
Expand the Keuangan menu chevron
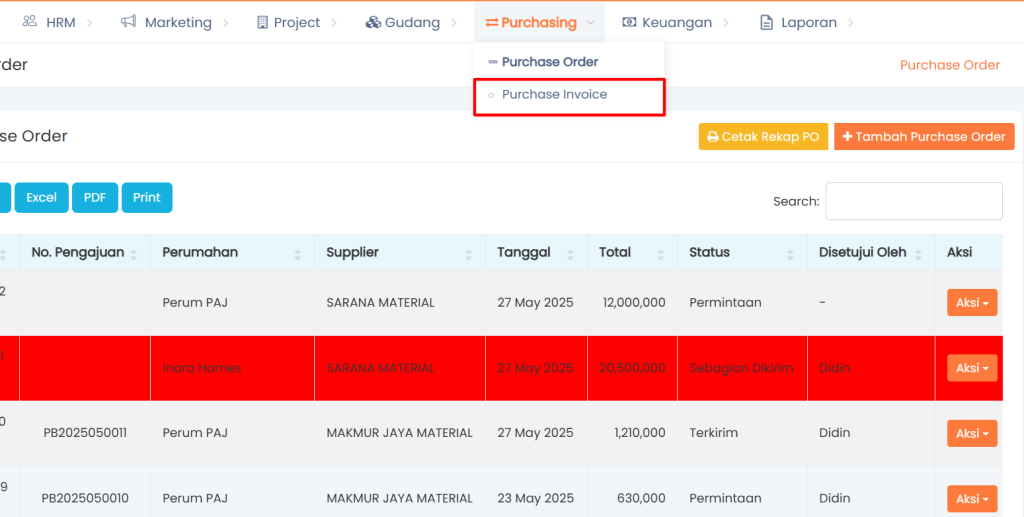point(727,22)
